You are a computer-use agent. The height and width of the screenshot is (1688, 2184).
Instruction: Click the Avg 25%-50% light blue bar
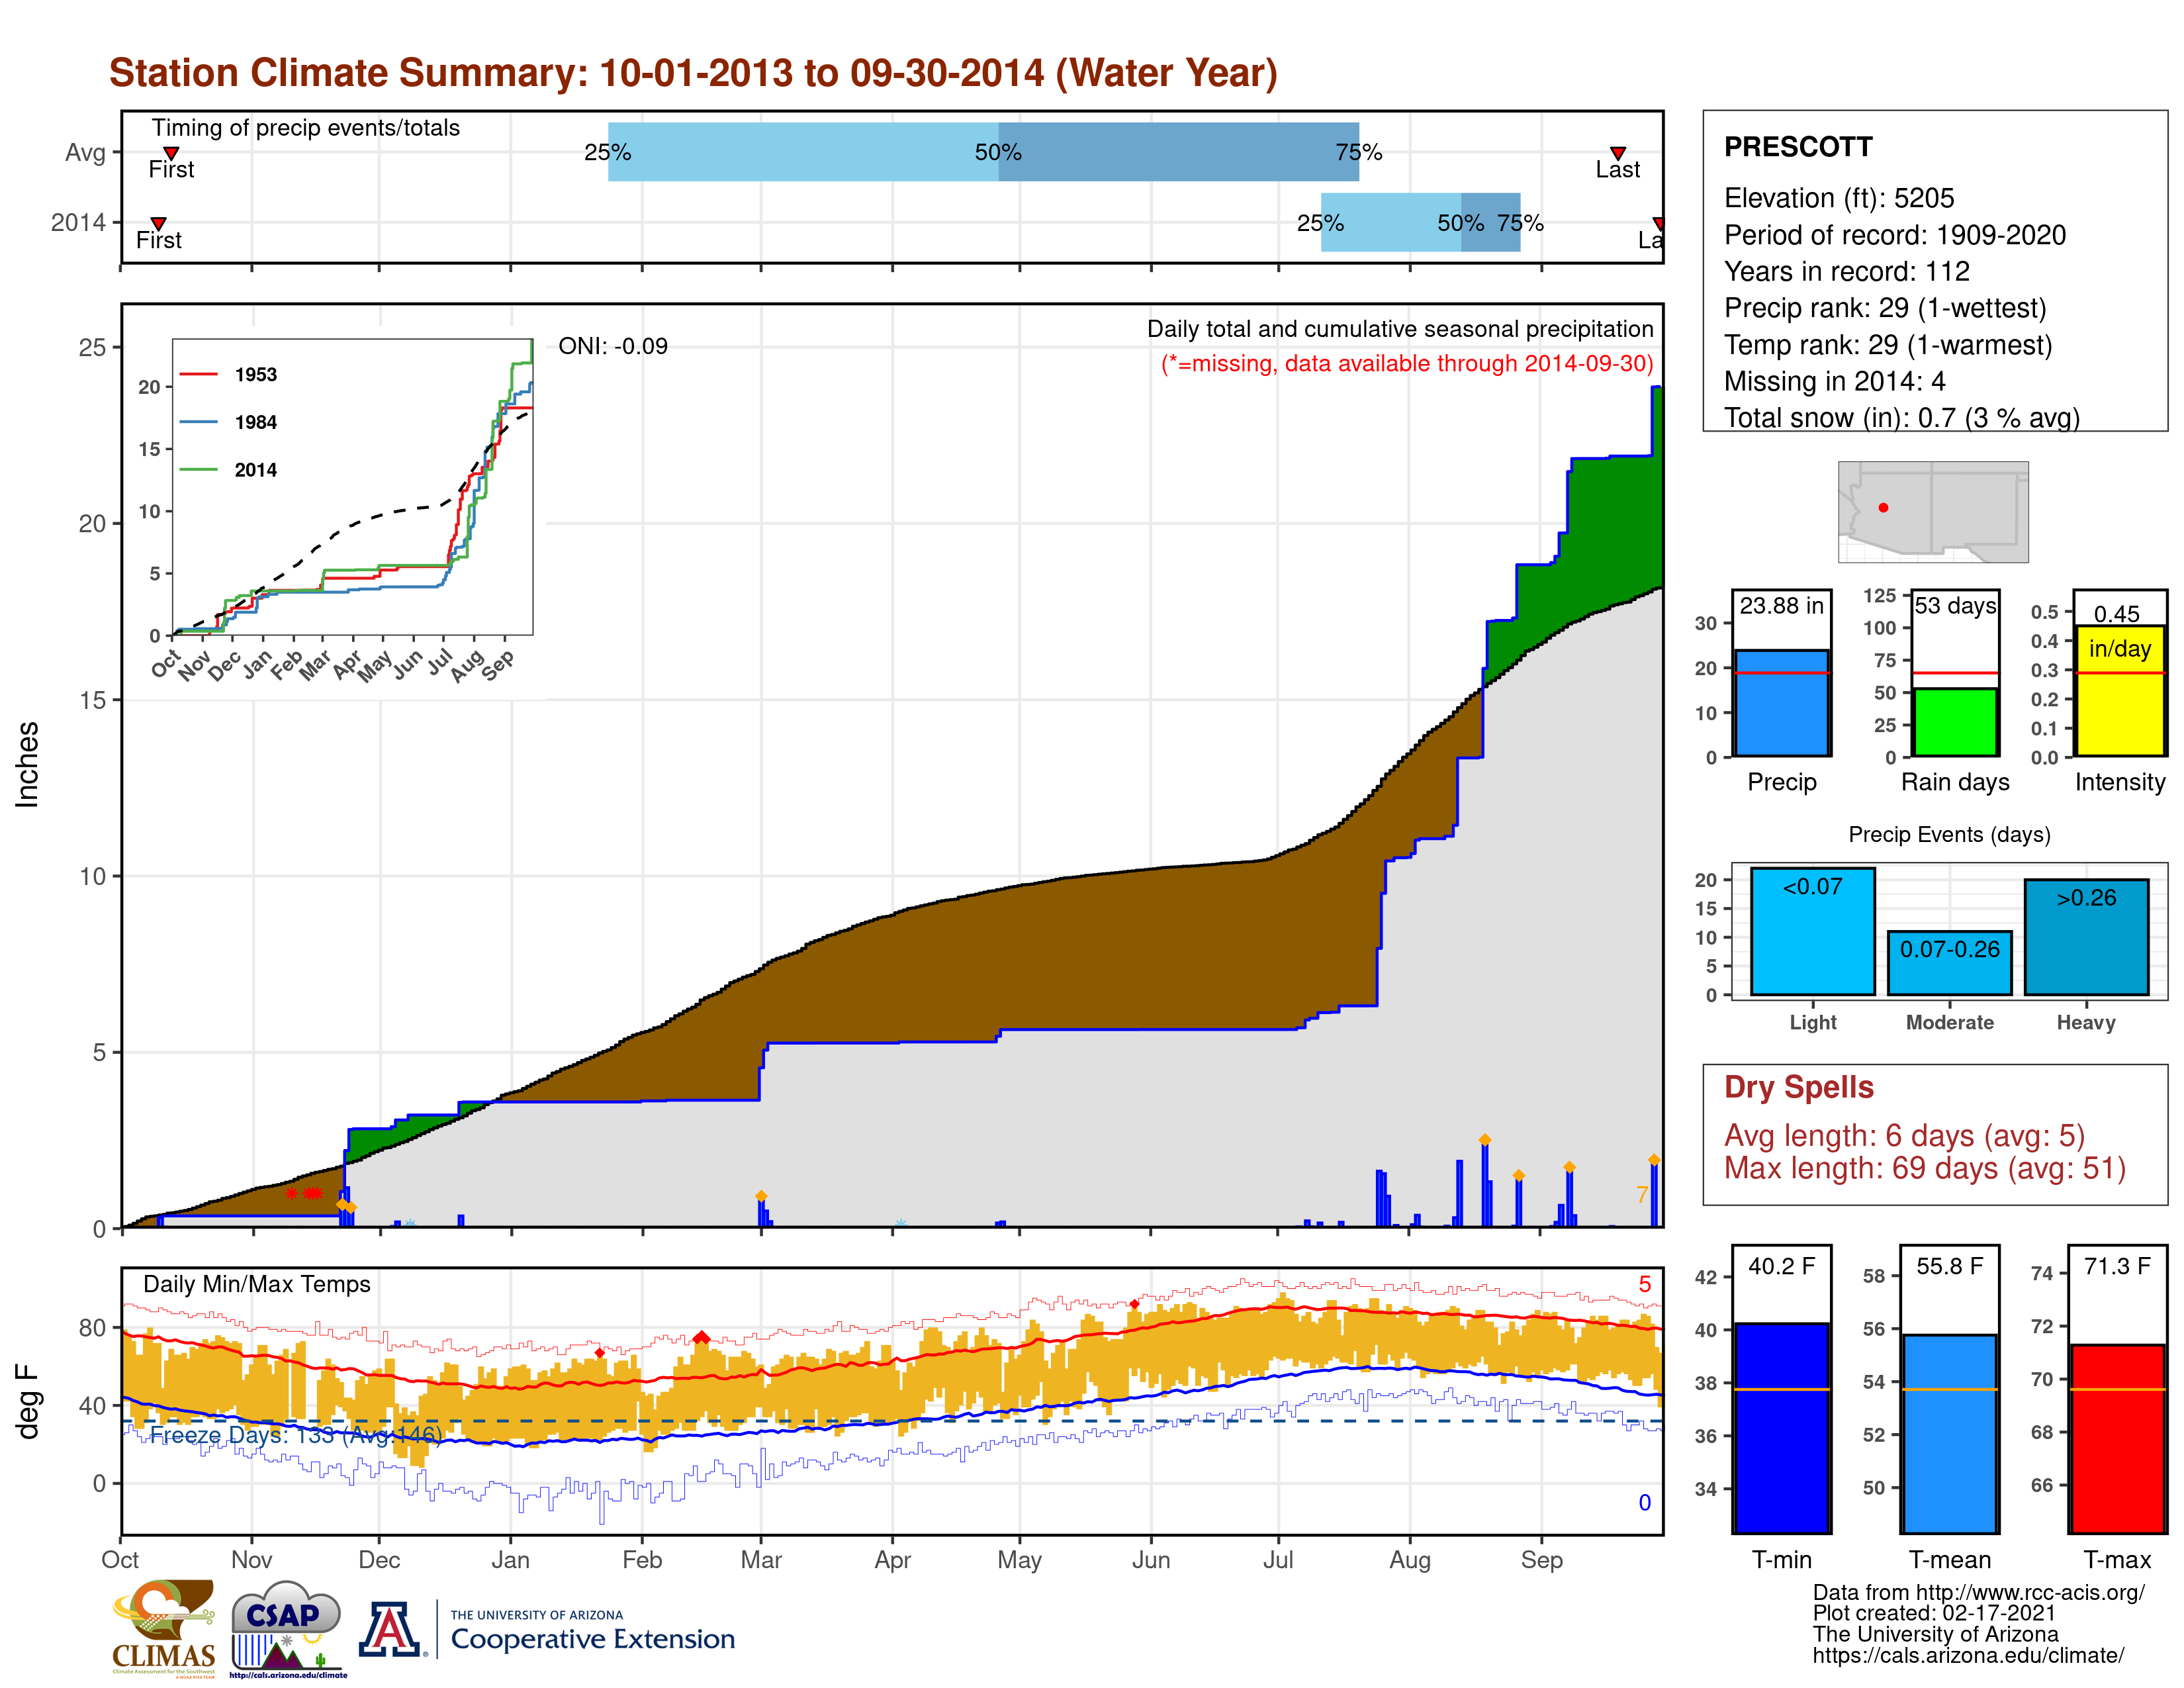pos(803,152)
